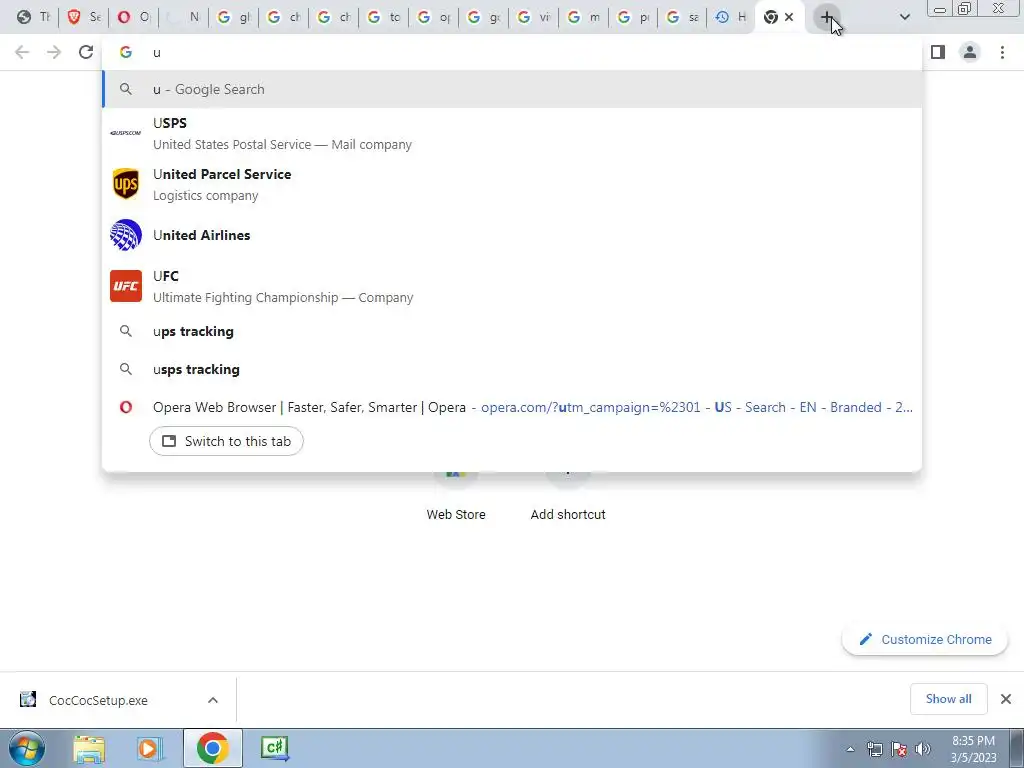Click the UPS shield logo
This screenshot has width=1024, height=768.
coord(125,184)
